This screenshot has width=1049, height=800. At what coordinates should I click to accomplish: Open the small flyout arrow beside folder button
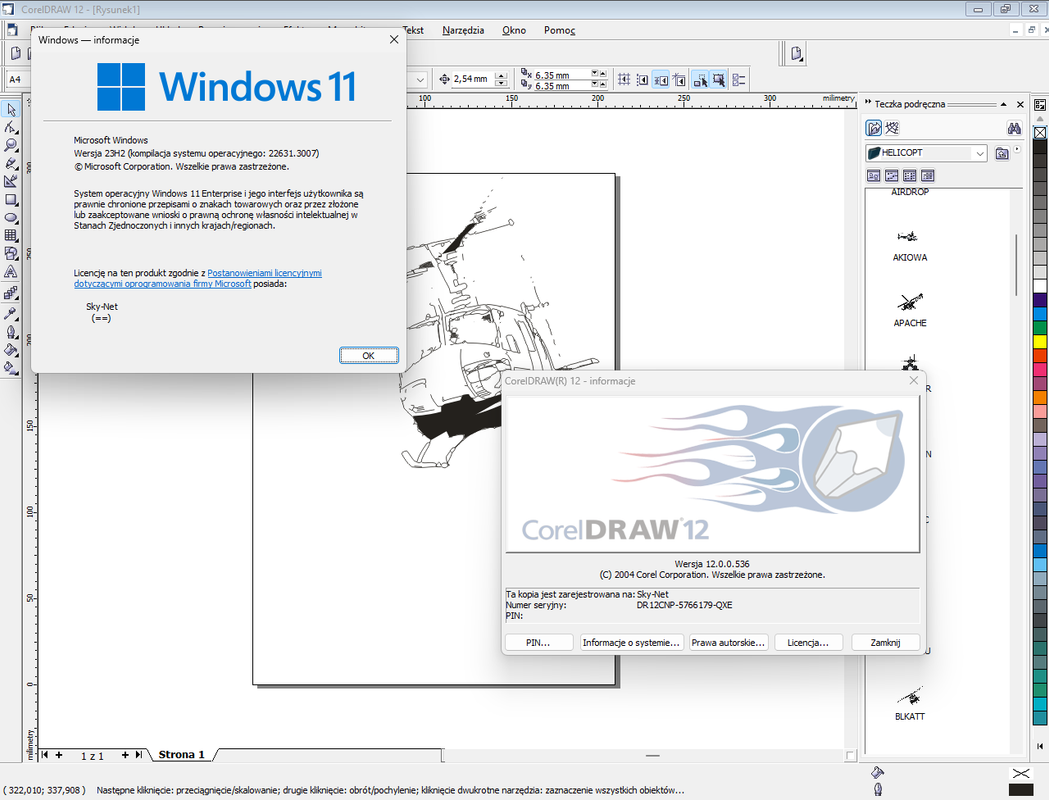click(1017, 149)
